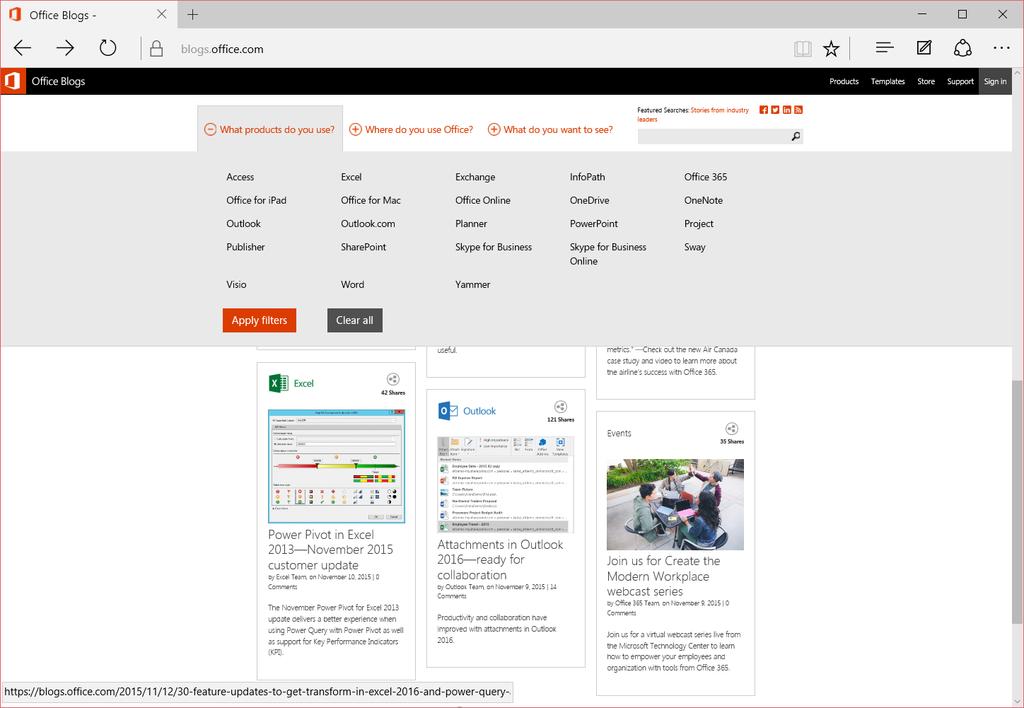Open Support in top navigation
This screenshot has height=708, width=1024.
960,82
